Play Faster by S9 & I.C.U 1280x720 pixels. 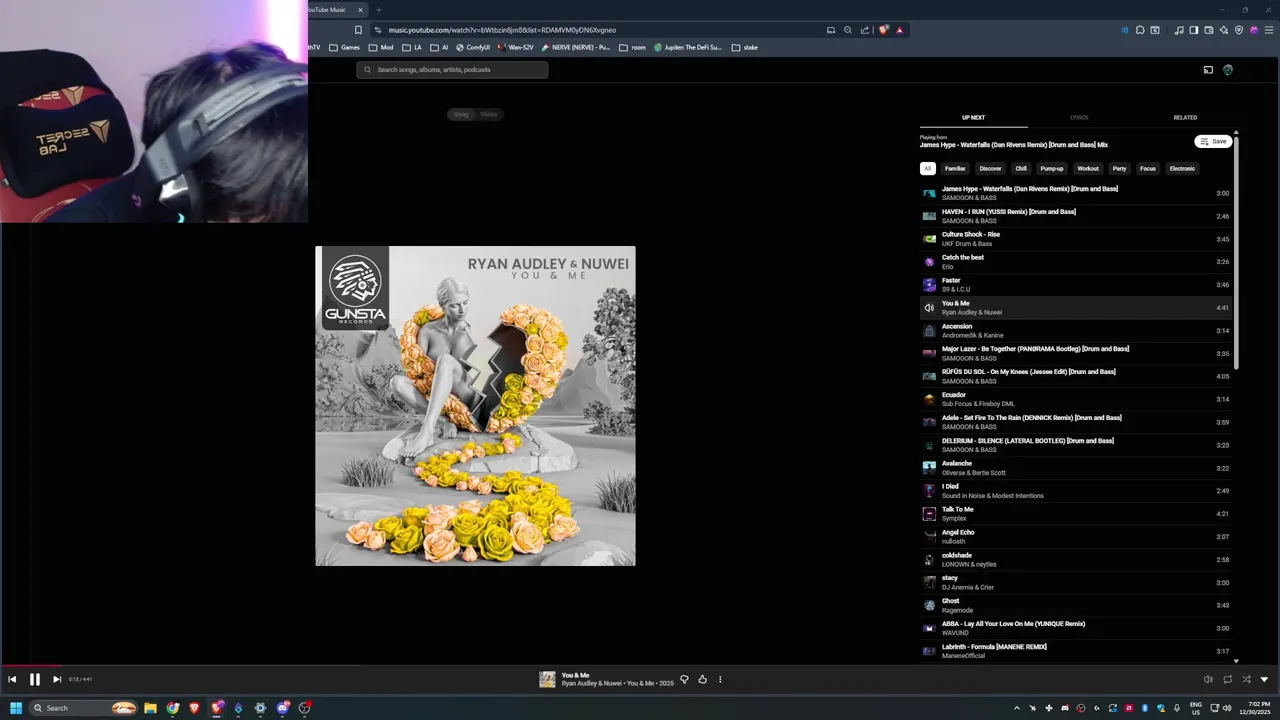1076,285
